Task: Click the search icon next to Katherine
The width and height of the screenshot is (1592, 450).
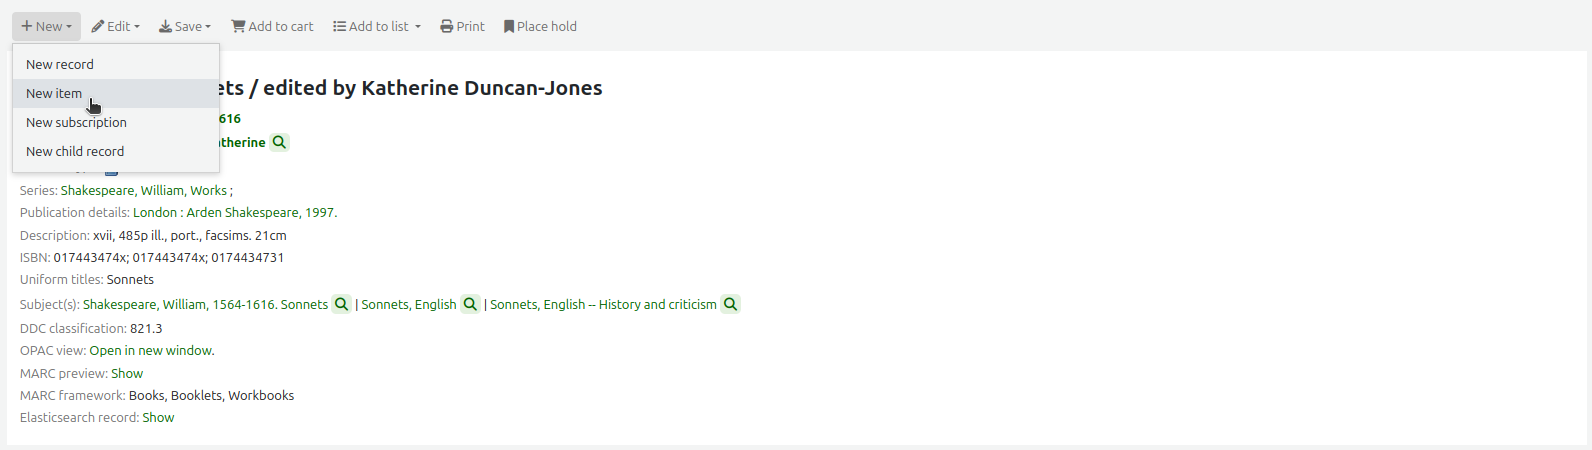Action: click(x=280, y=142)
